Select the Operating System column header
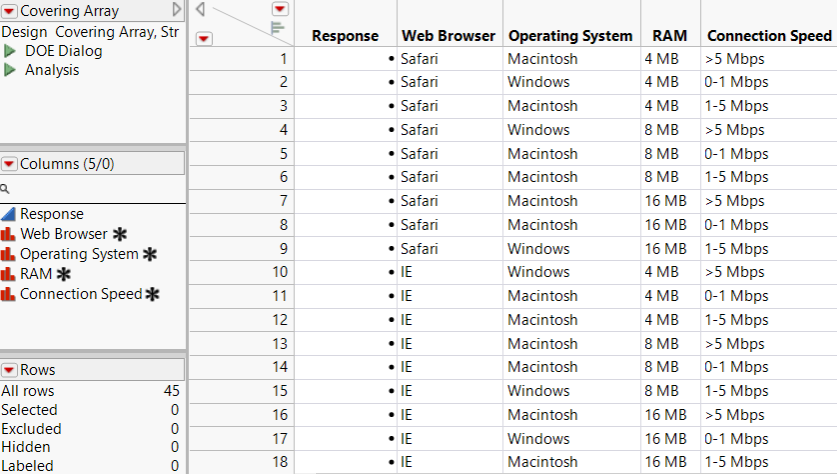This screenshot has width=837, height=474. coord(570,36)
